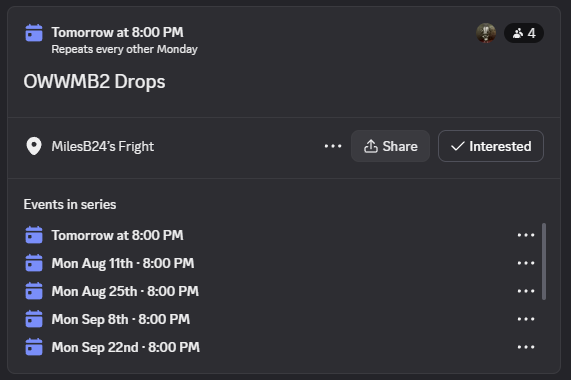571x380 pixels.
Task: Open options for Mon Aug 11th event
Action: 526,263
